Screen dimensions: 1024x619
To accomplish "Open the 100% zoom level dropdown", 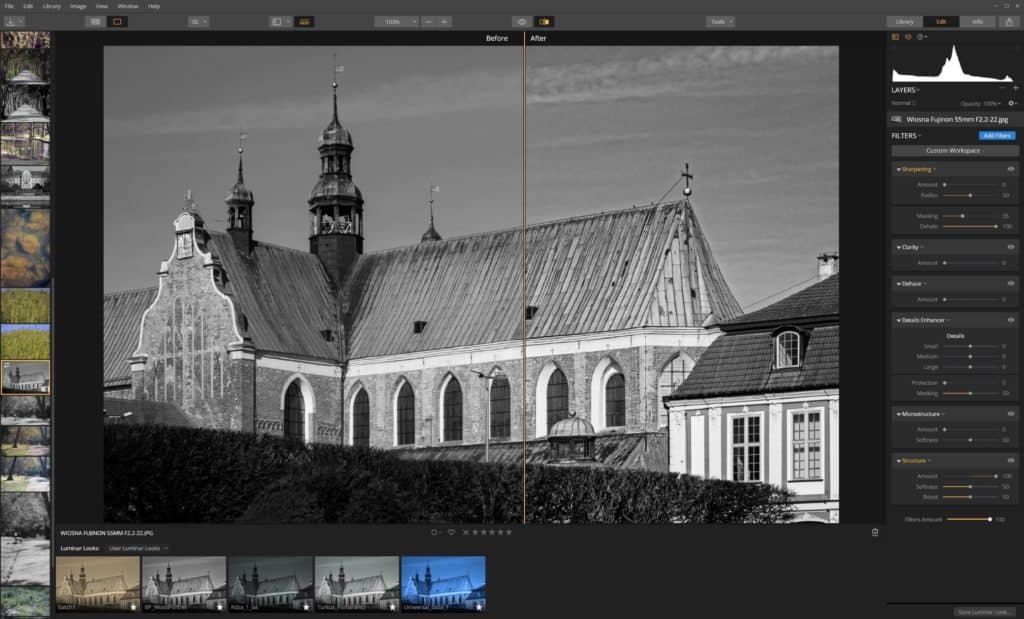I will click(396, 21).
